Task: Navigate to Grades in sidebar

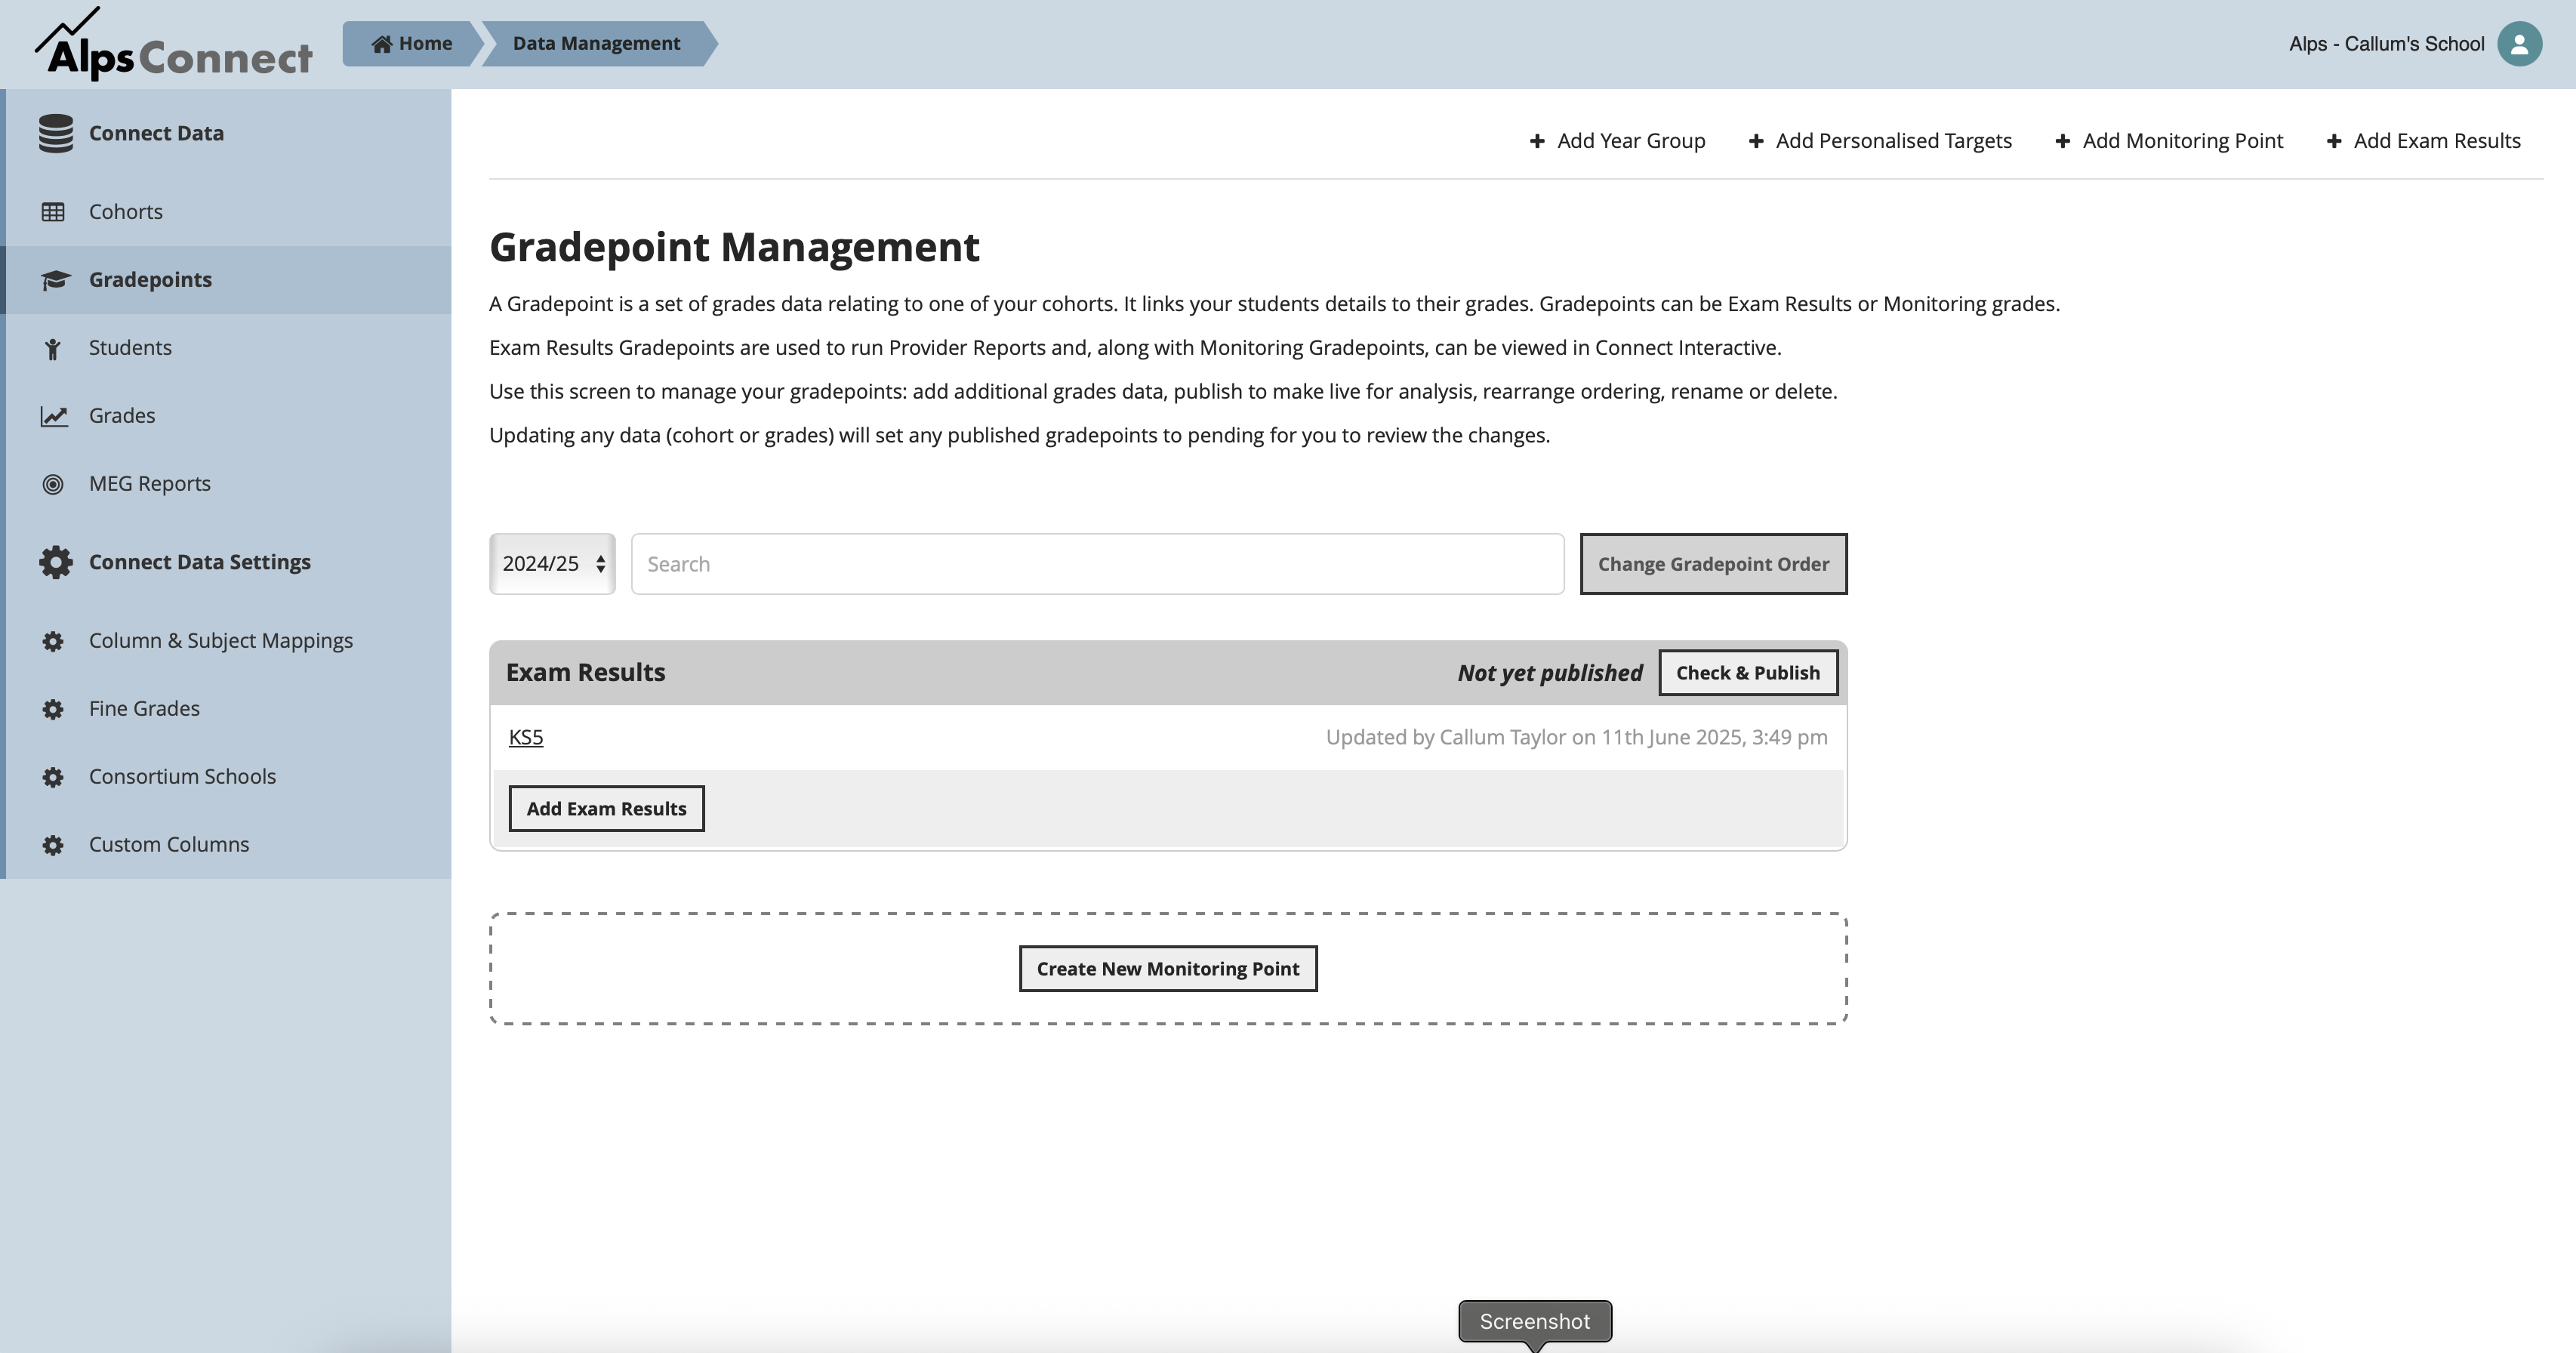Action: point(228,416)
